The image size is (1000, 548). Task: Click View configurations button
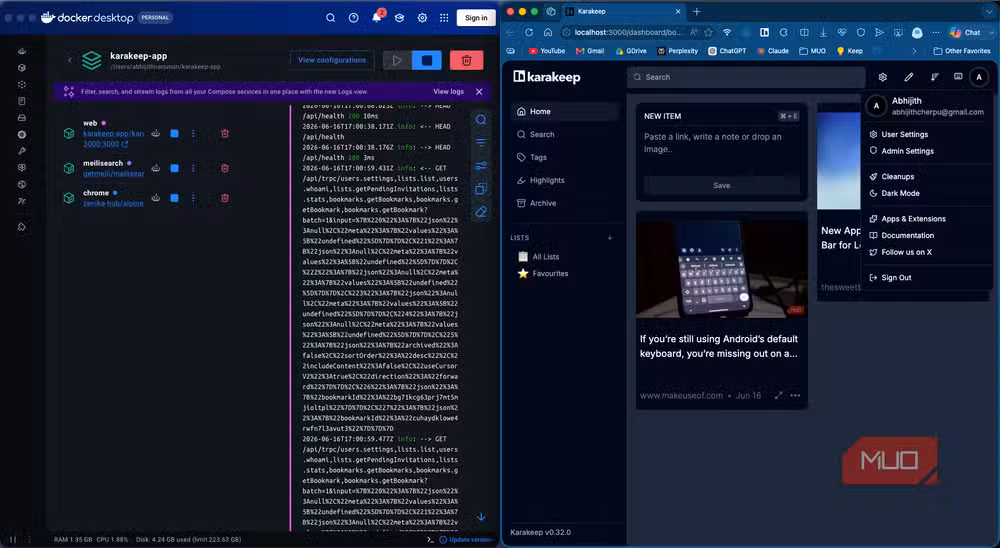(x=332, y=60)
